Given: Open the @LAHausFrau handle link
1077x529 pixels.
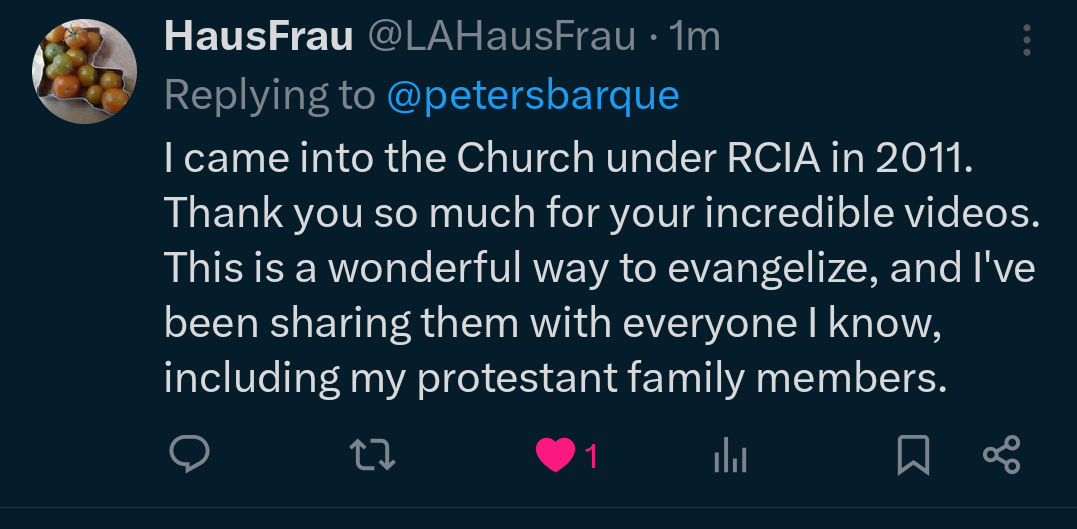Looking at the screenshot, I should point(501,37).
